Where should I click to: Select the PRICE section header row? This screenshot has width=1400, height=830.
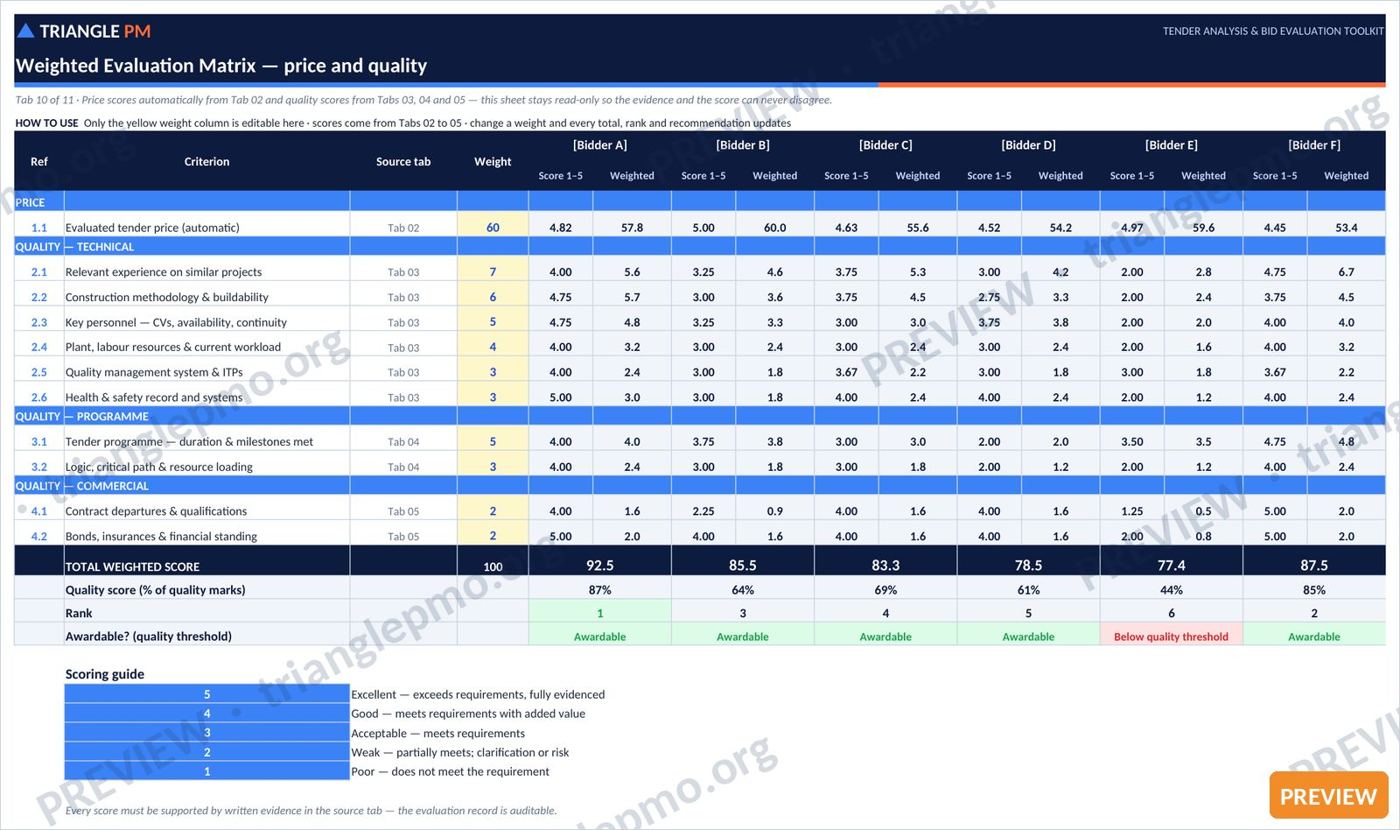(700, 202)
